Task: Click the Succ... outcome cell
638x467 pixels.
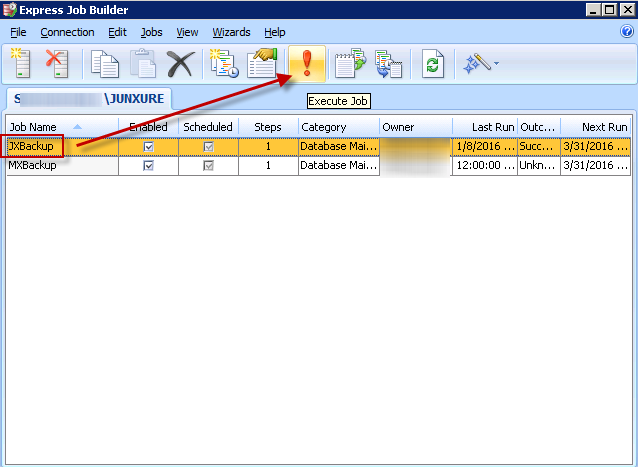Action: [539, 146]
